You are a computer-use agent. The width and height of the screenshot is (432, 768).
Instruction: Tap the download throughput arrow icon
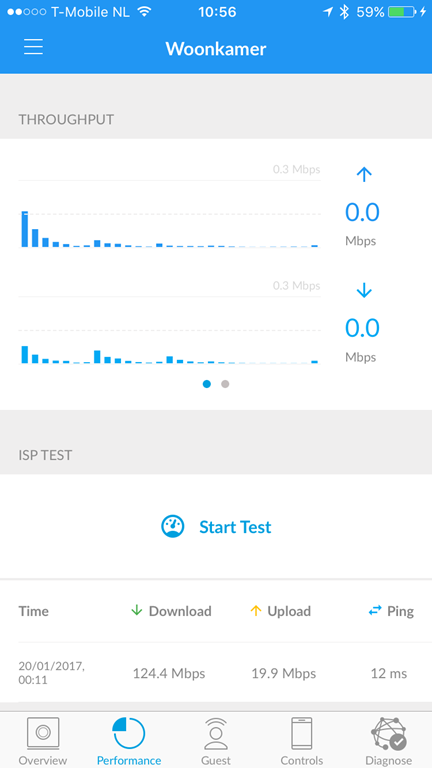point(364,291)
